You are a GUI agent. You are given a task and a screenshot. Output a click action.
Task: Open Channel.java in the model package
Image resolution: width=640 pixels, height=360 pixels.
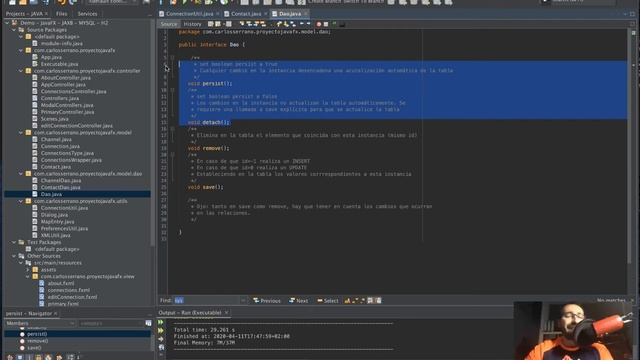(56, 140)
